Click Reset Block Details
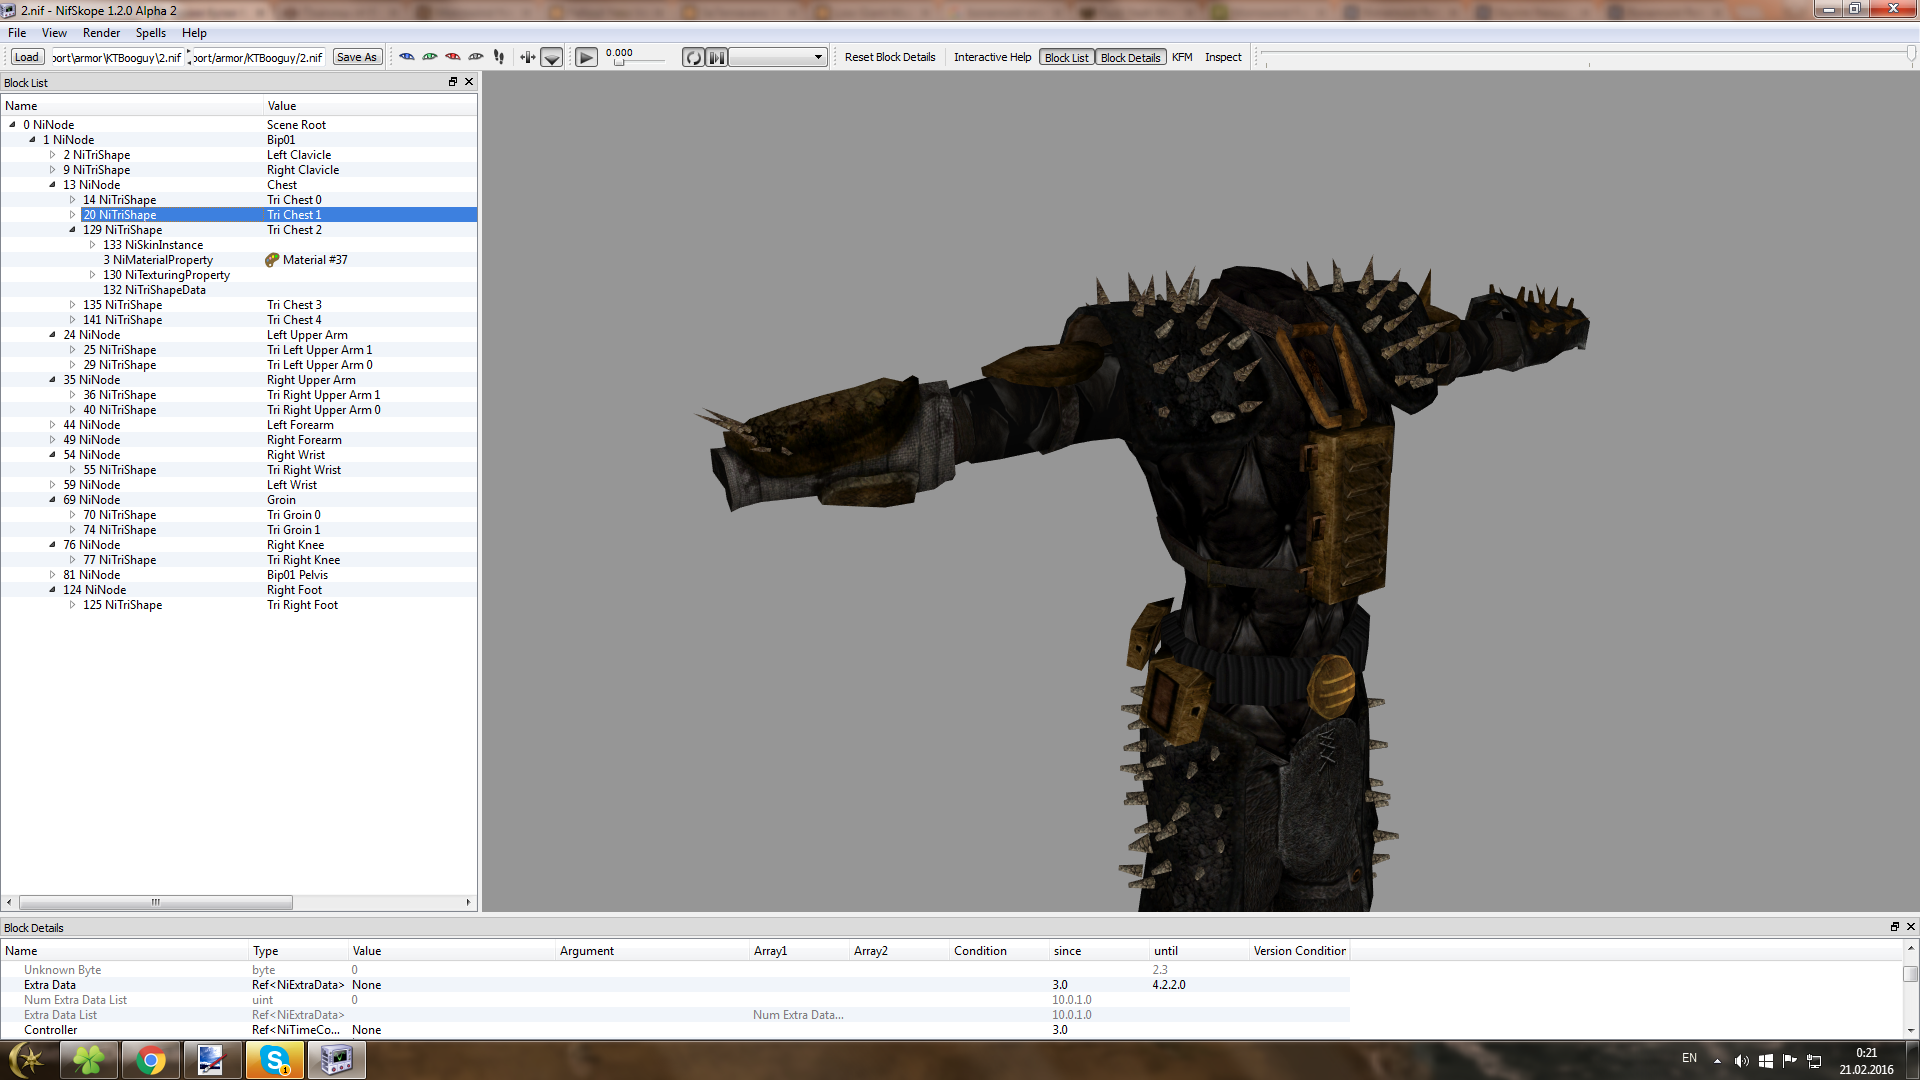This screenshot has height=1080, width=1920. (890, 57)
